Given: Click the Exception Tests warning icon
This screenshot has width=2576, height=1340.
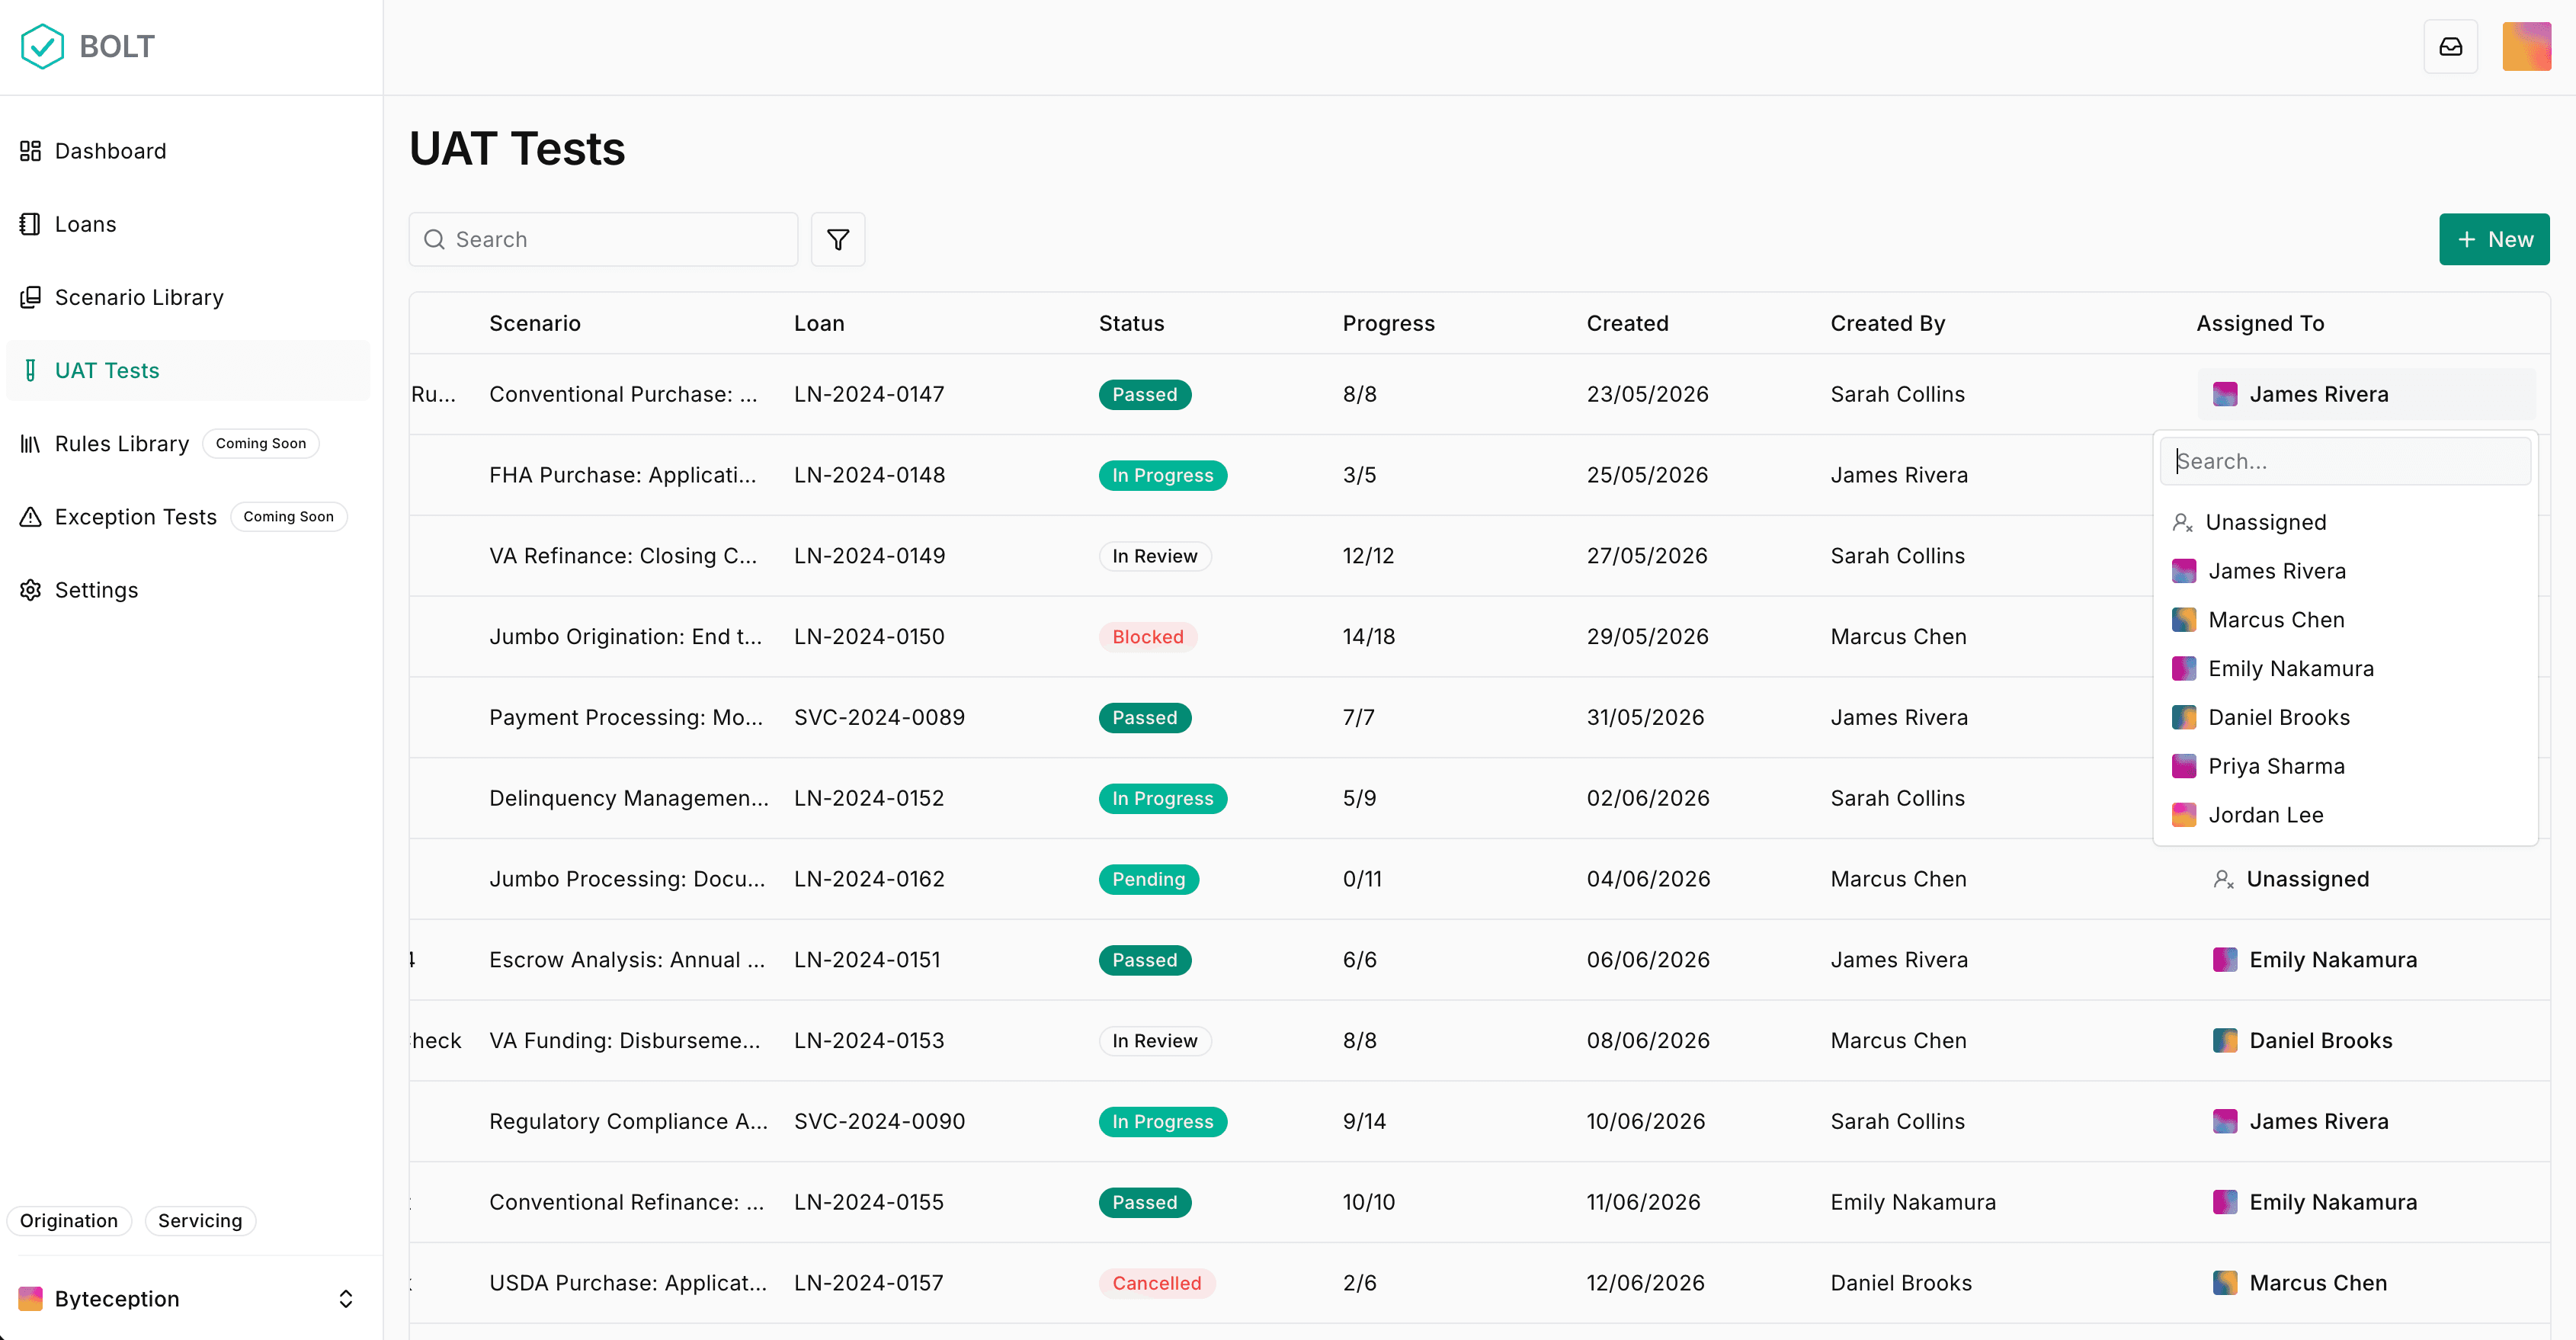Looking at the screenshot, I should pyautogui.click(x=31, y=516).
